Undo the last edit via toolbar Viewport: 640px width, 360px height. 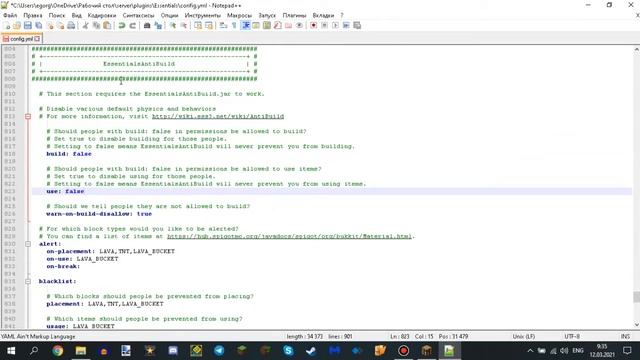122,26
